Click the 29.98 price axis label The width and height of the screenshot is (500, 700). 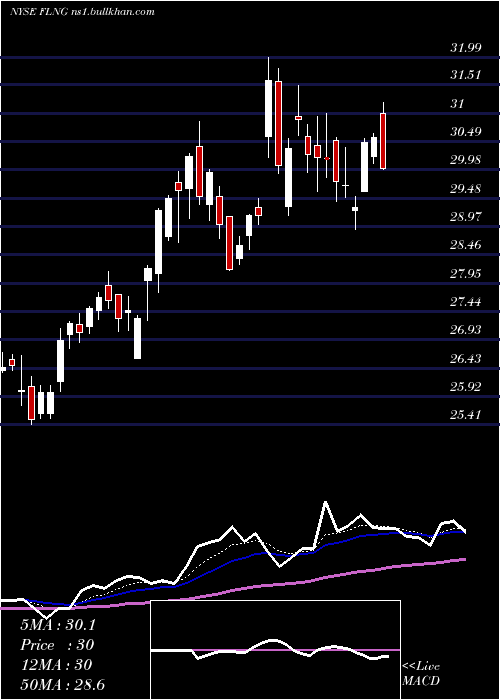point(466,160)
